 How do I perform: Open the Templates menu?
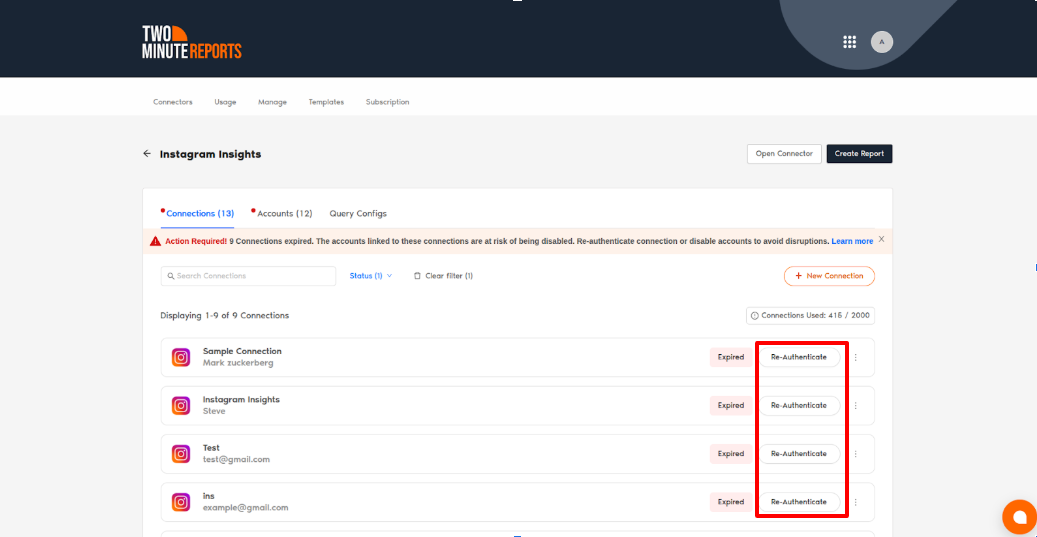[x=326, y=102]
